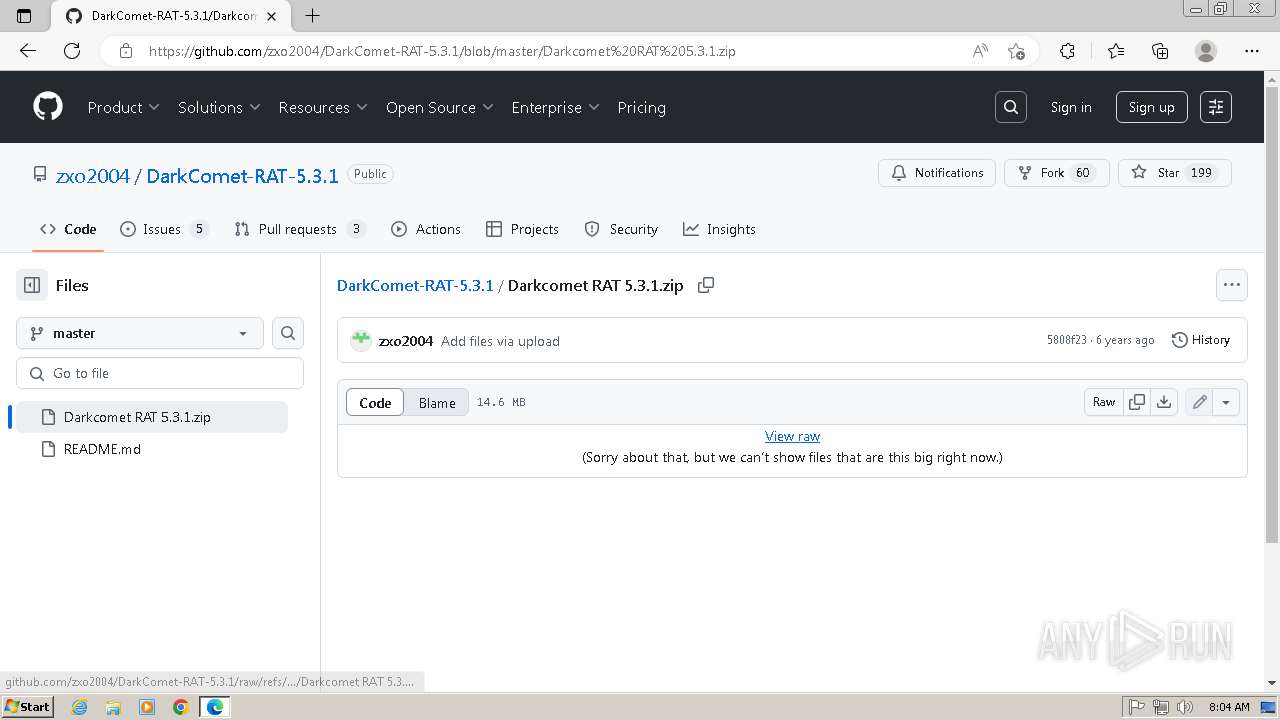Open the zxo2004 owner link in repo header
Screen dimensions: 1280x720
point(93,176)
